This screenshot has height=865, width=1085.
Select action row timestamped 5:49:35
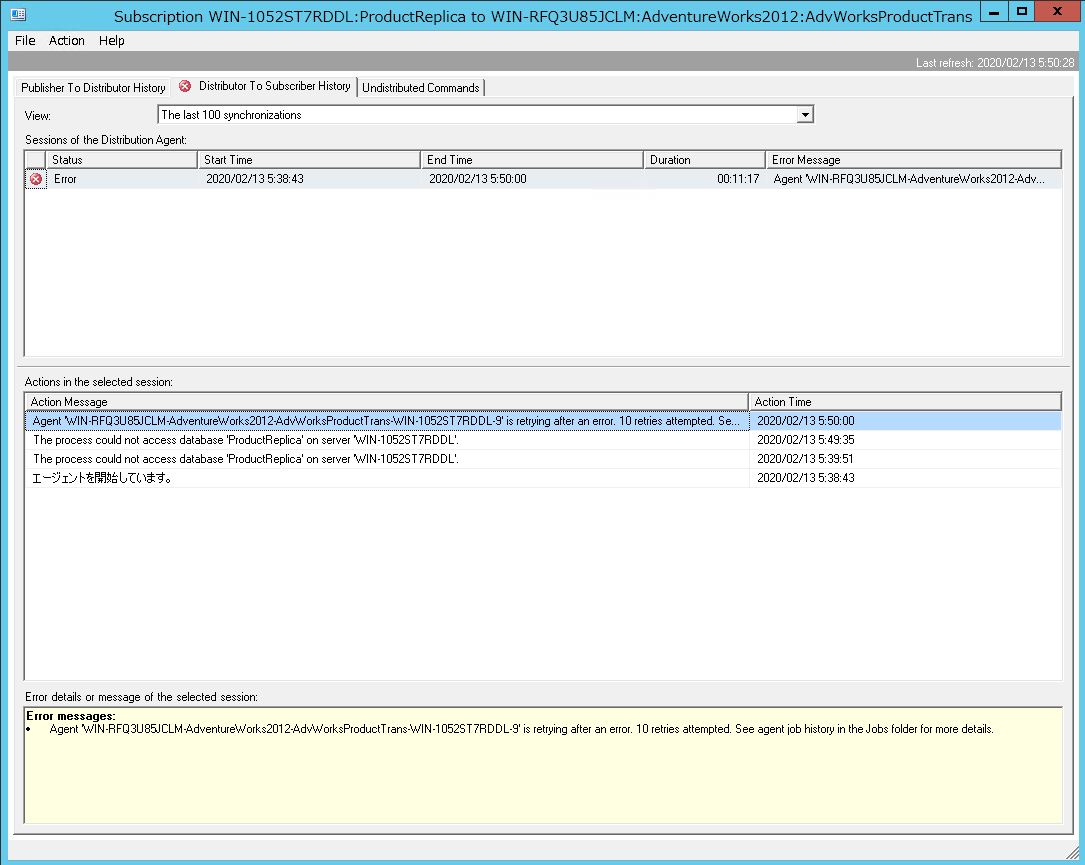[x=543, y=440]
